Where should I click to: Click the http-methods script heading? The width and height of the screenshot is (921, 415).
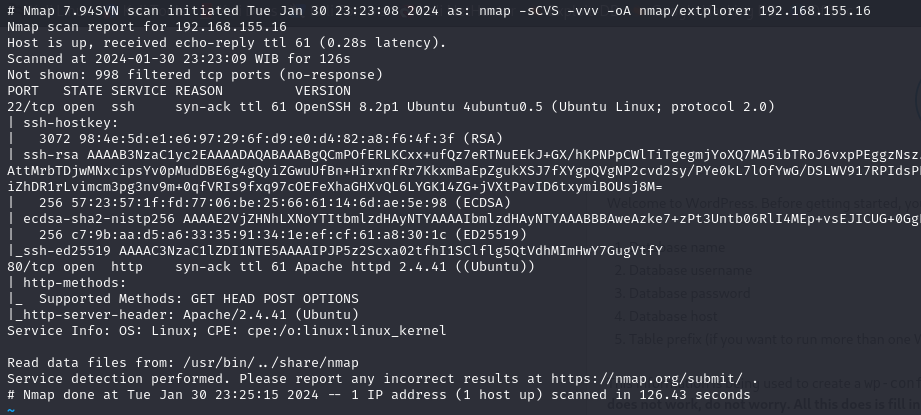(x=67, y=283)
